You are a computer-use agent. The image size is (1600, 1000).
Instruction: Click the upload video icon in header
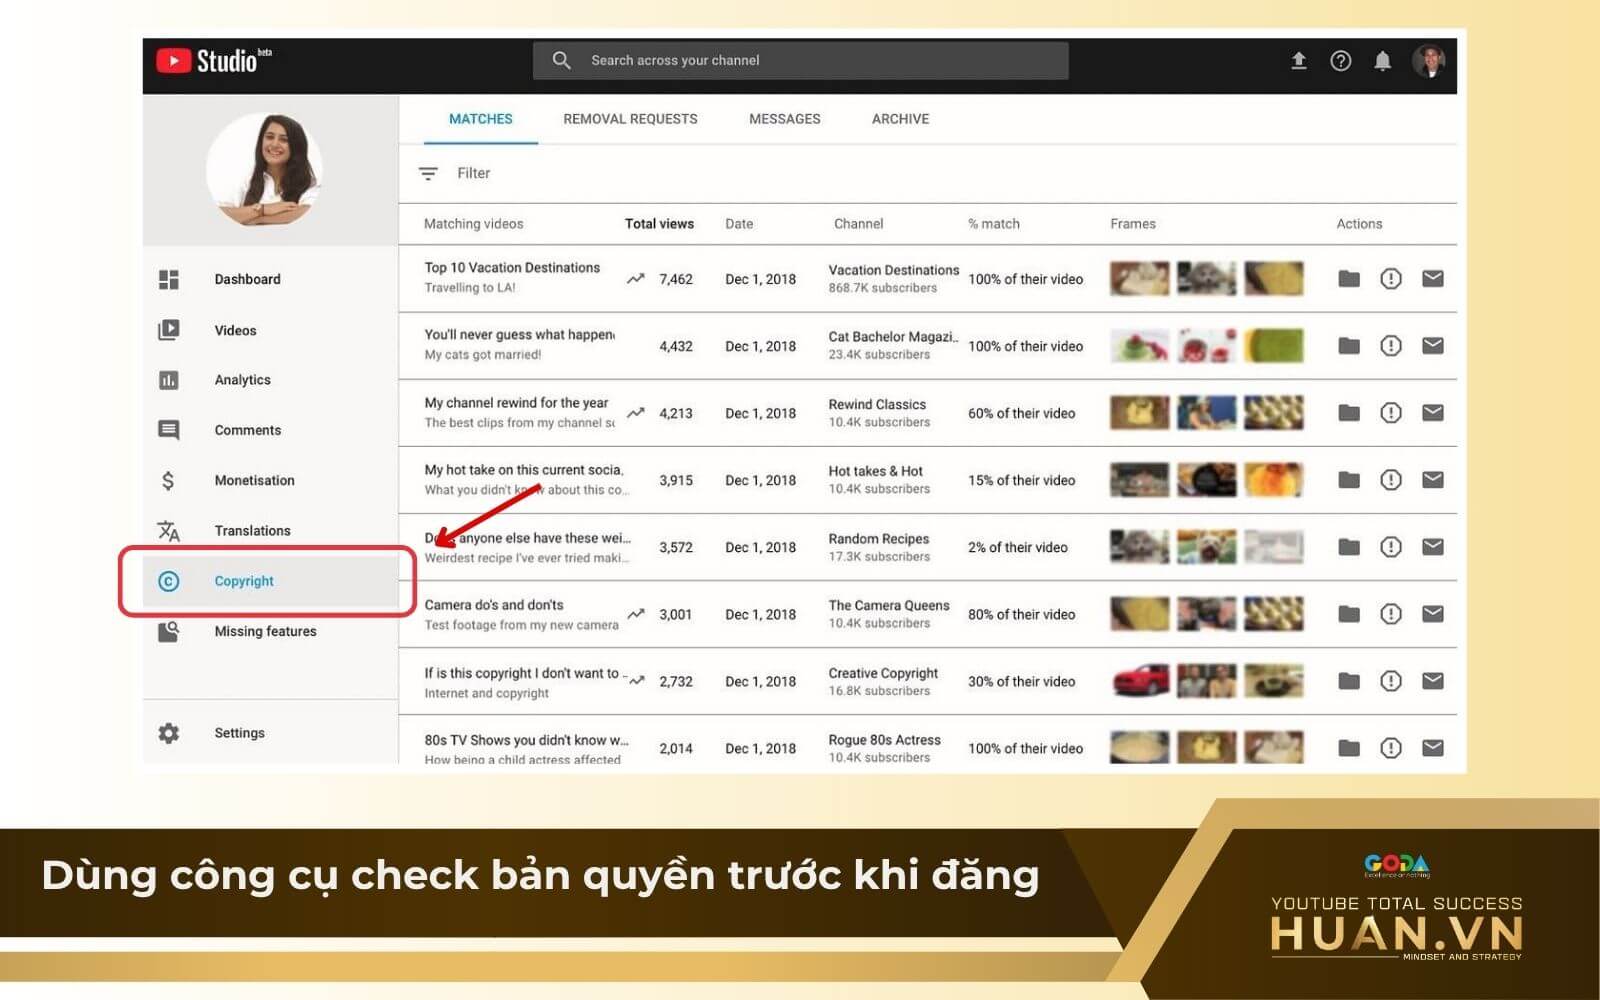pyautogui.click(x=1298, y=61)
